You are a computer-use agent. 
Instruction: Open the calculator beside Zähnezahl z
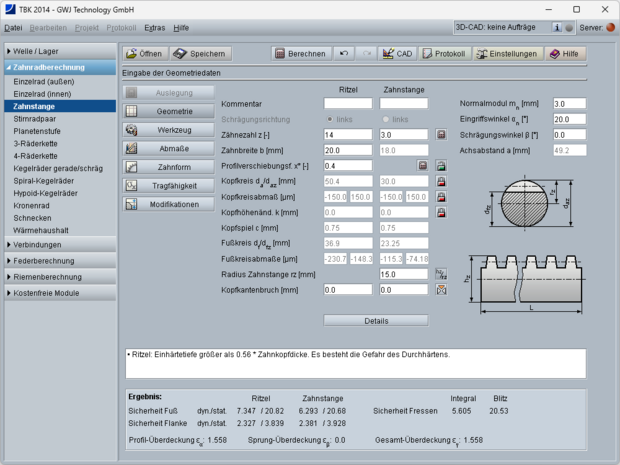pyautogui.click(x=442, y=135)
